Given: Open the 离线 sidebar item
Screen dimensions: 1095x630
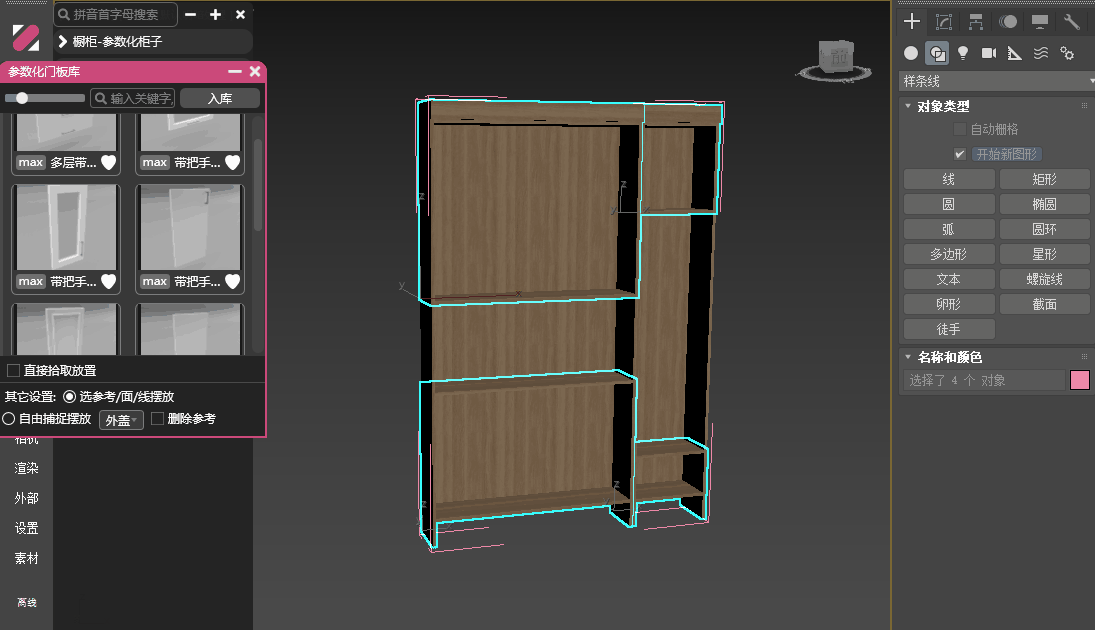Looking at the screenshot, I should pos(27,602).
